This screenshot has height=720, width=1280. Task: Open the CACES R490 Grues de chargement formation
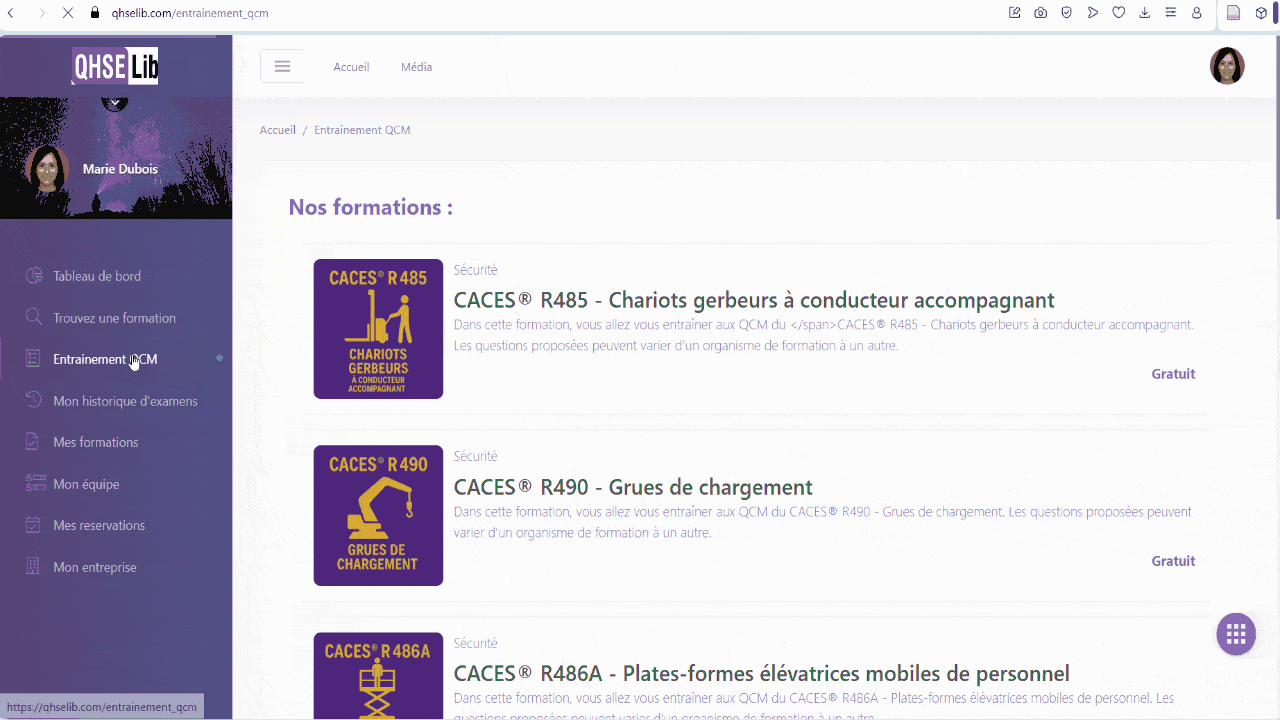point(633,487)
